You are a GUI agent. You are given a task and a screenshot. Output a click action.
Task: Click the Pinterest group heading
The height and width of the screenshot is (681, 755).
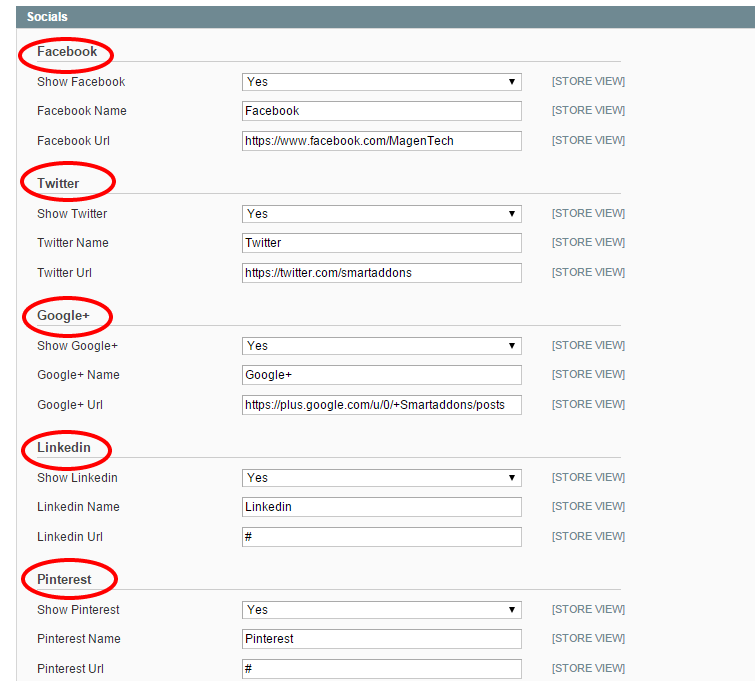[64, 579]
